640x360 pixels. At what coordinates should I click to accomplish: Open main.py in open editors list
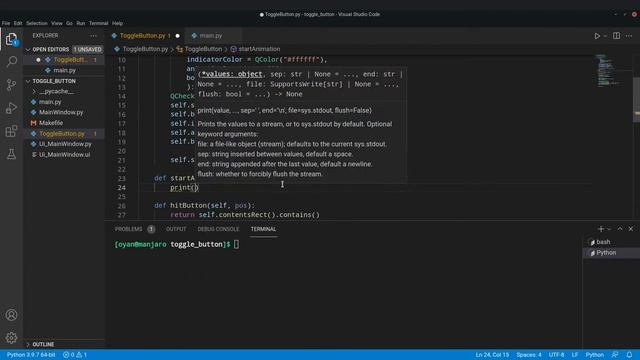click(x=64, y=70)
